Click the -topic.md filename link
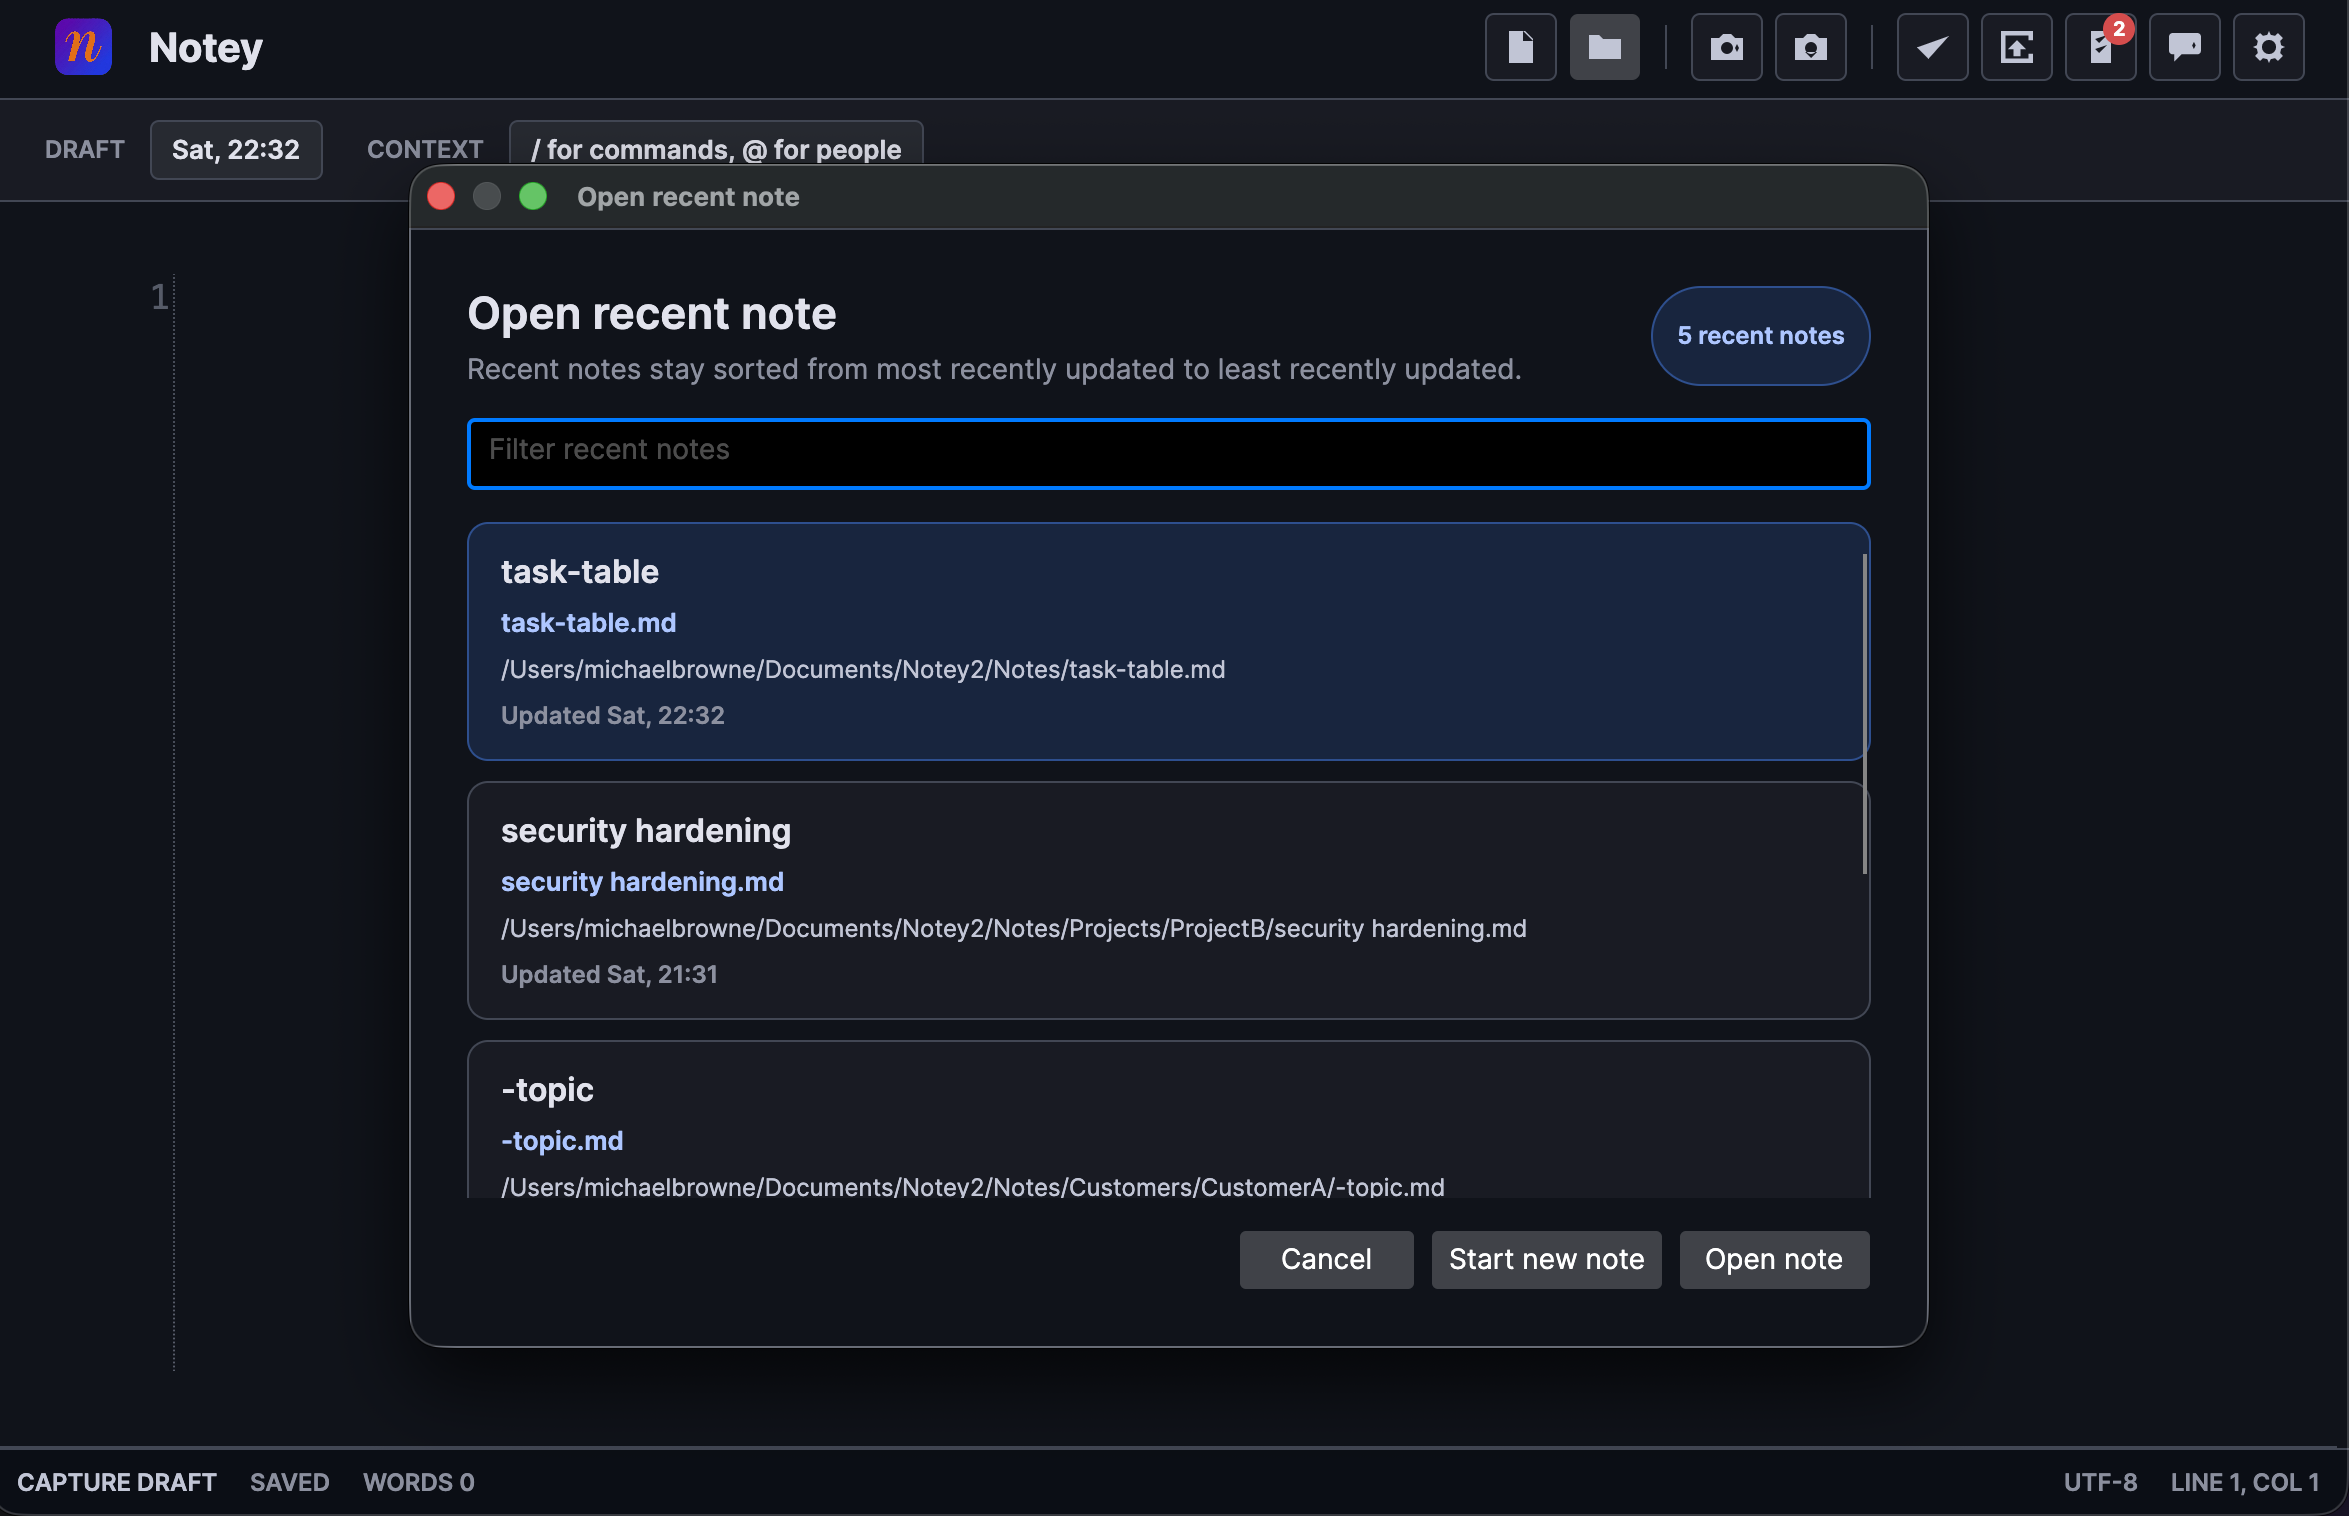The width and height of the screenshot is (2349, 1516). coord(562,1141)
